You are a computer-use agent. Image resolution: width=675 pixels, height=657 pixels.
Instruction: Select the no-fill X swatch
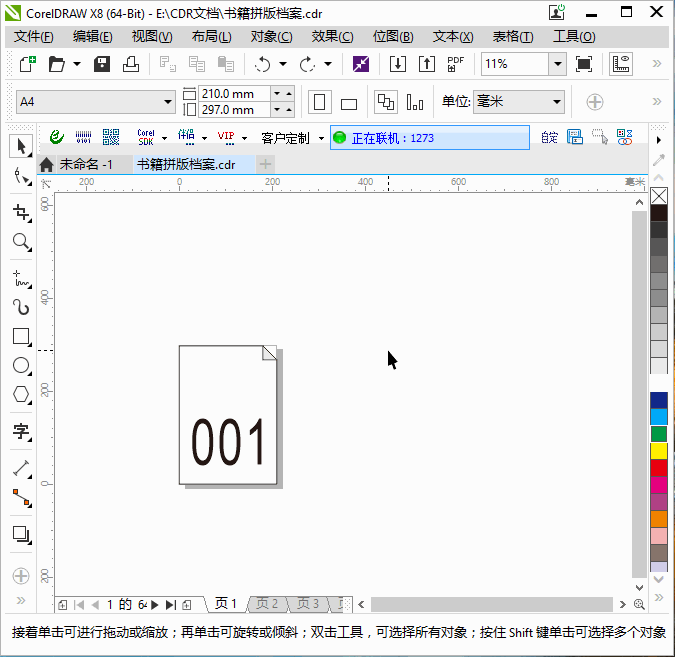tap(659, 196)
